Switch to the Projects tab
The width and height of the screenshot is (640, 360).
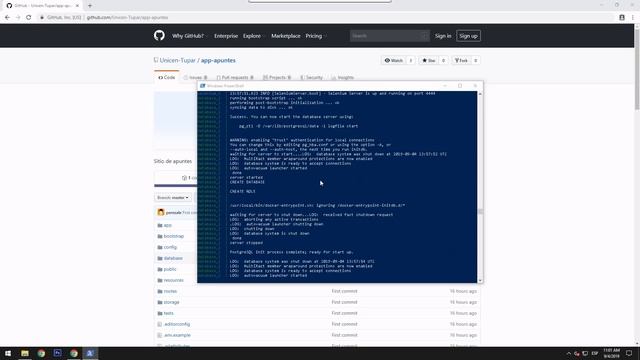click(x=277, y=77)
